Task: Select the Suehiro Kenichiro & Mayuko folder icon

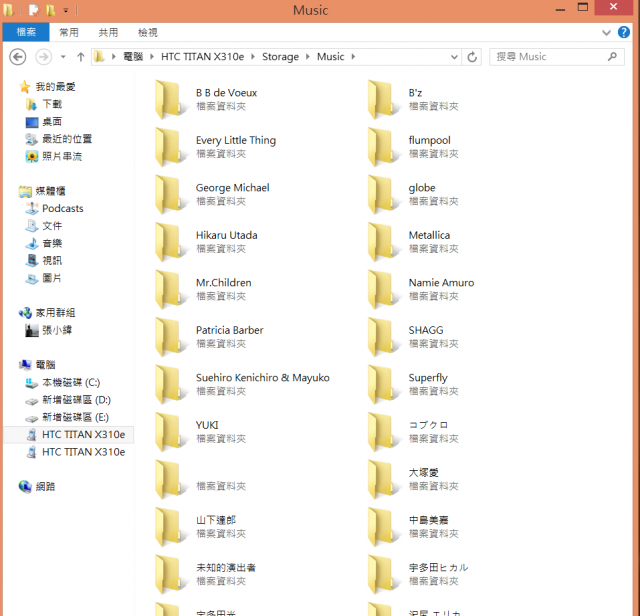Action: (x=169, y=385)
